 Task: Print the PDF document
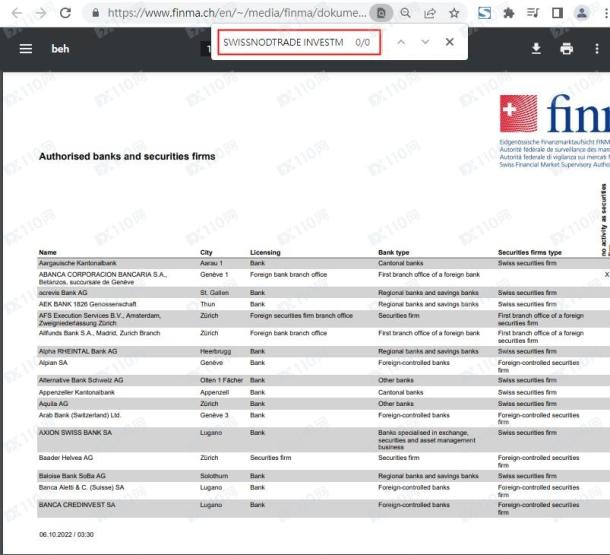[x=566, y=49]
